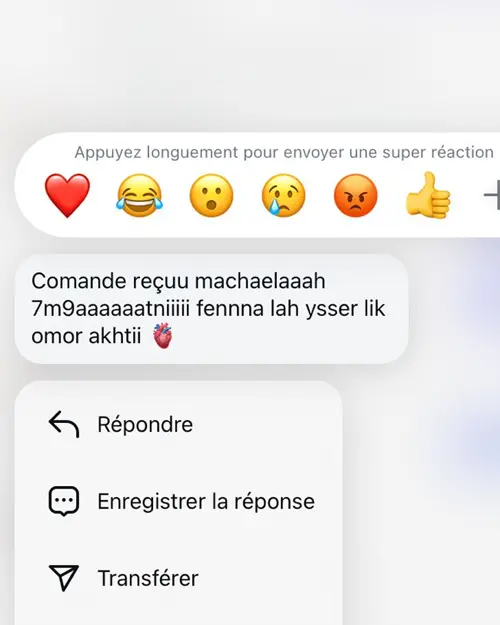React with the angry red face emoji
The height and width of the screenshot is (625, 500).
pos(356,195)
